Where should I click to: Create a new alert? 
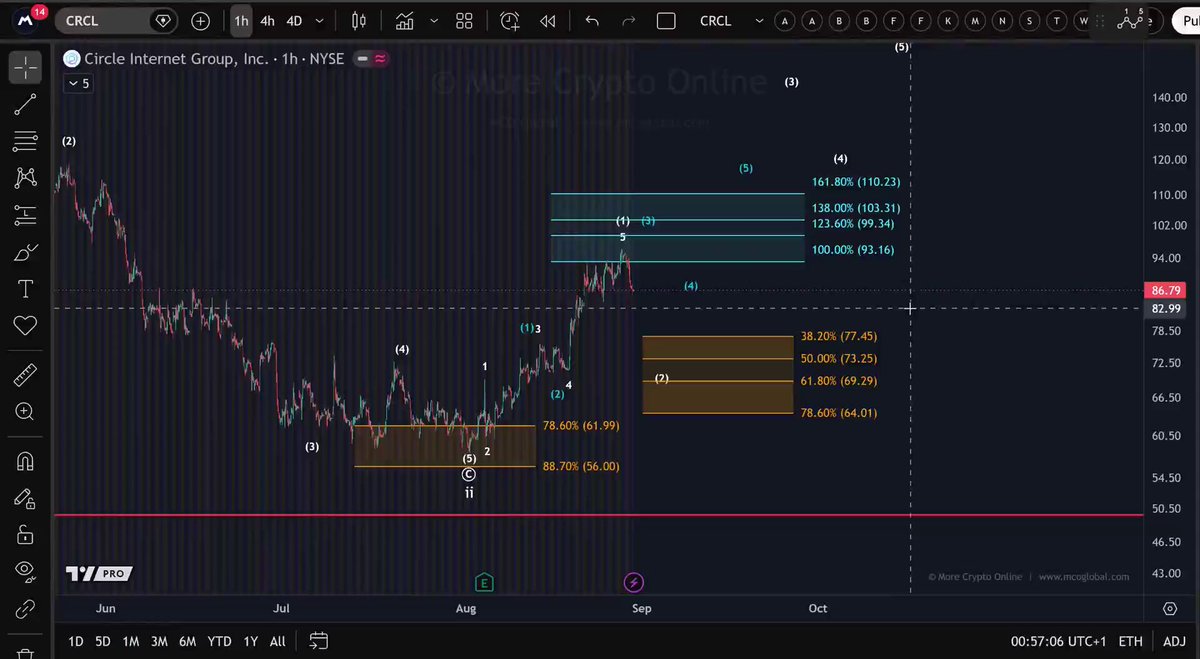(510, 20)
